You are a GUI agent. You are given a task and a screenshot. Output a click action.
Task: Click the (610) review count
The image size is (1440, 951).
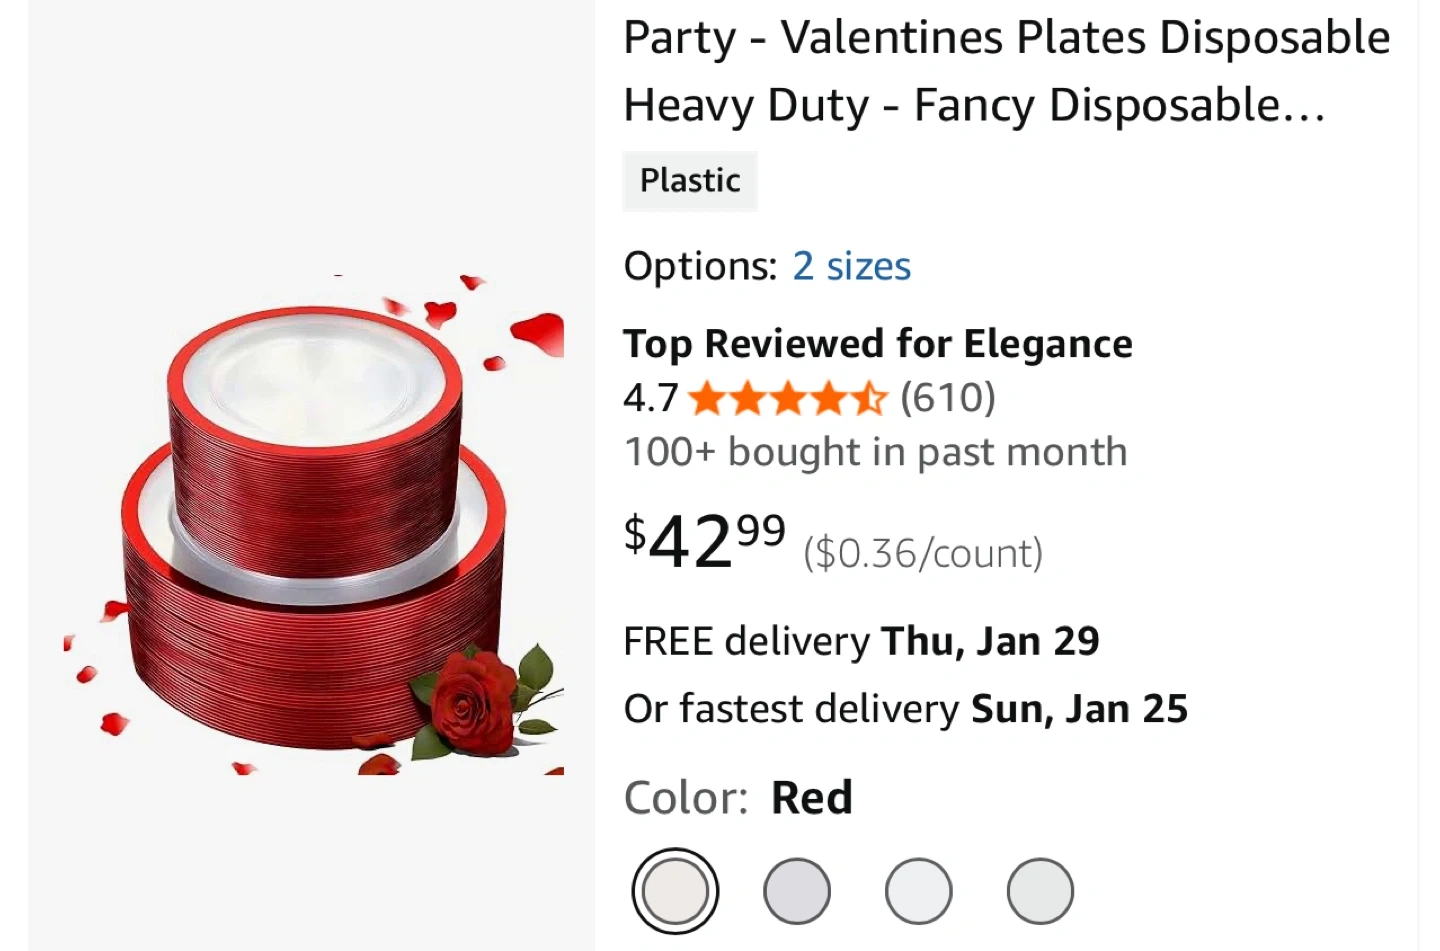tap(947, 398)
